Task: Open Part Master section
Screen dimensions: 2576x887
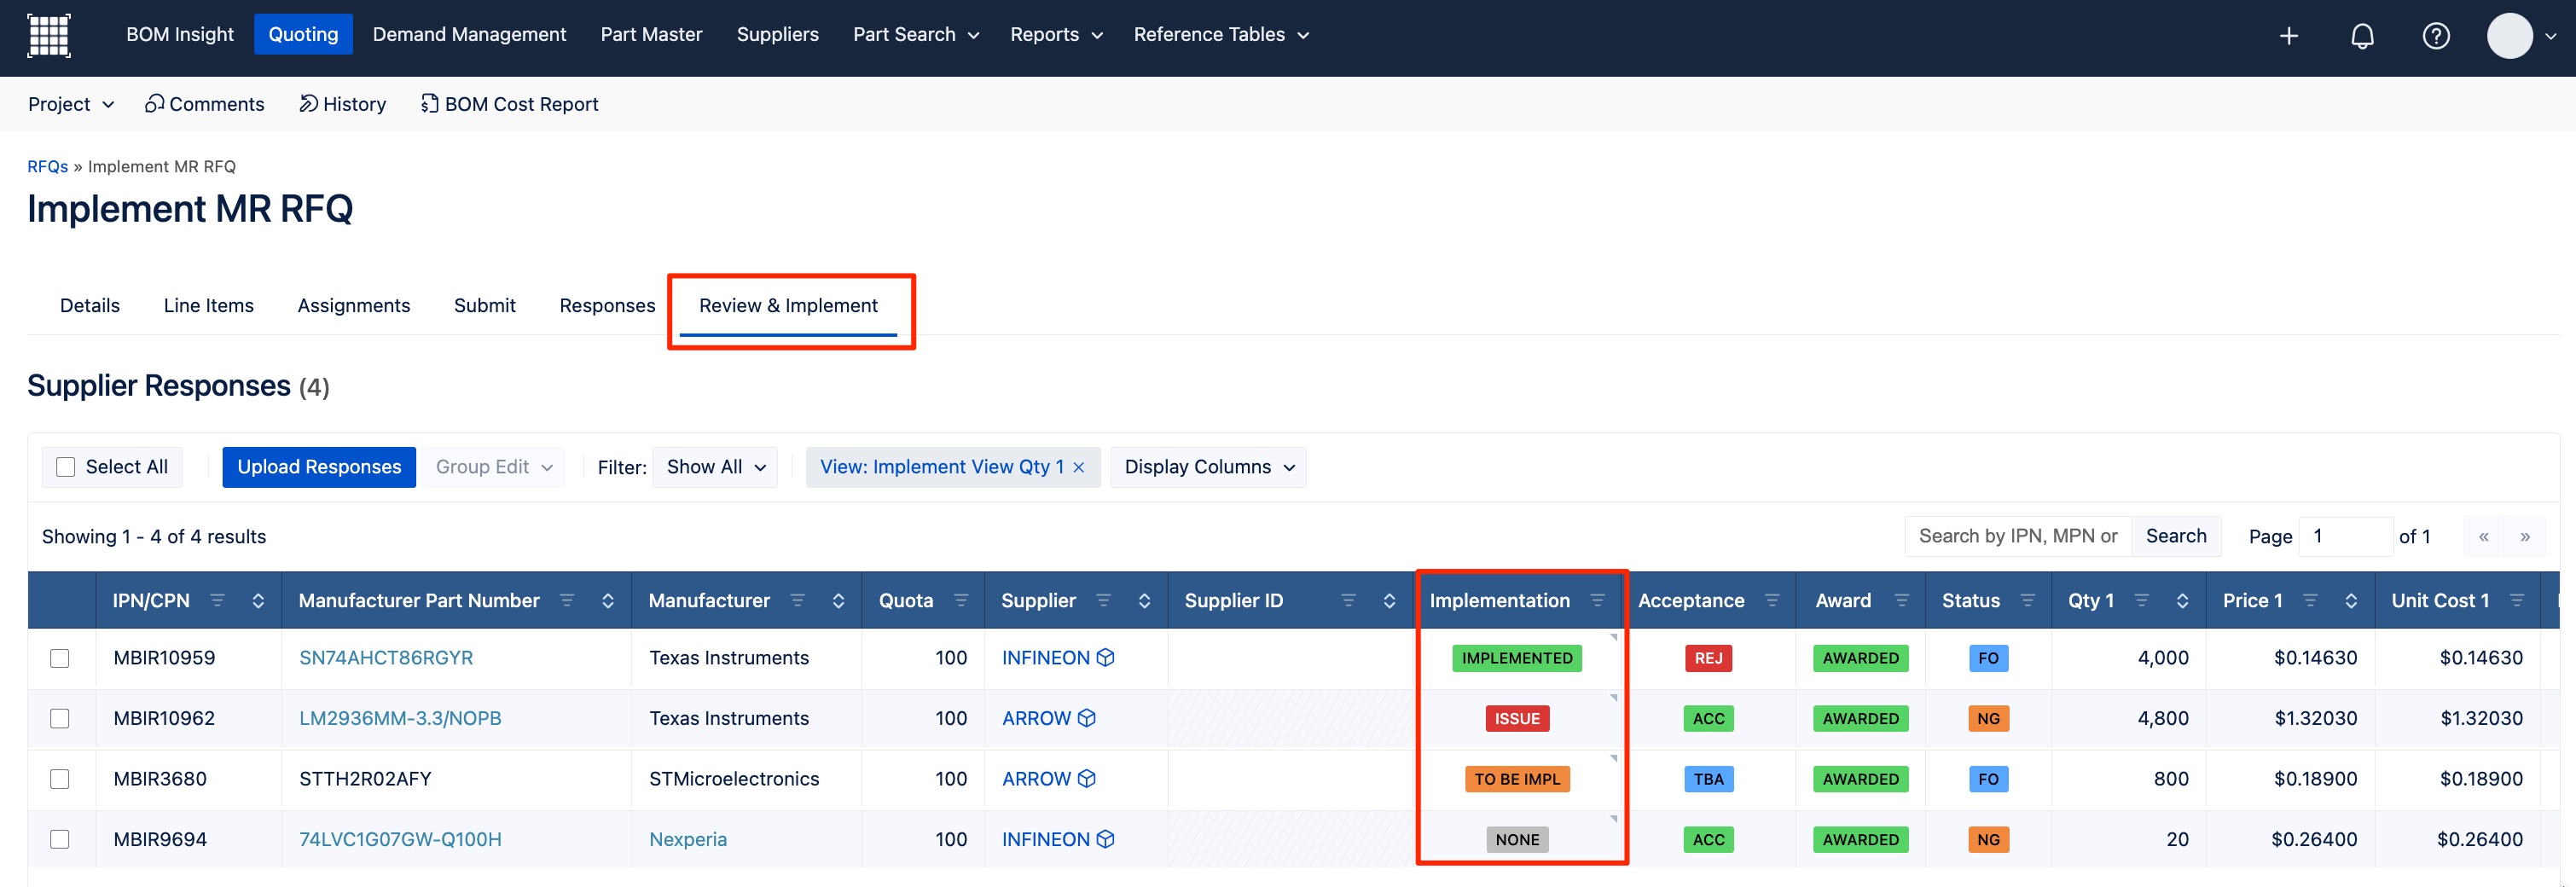Action: (x=651, y=35)
